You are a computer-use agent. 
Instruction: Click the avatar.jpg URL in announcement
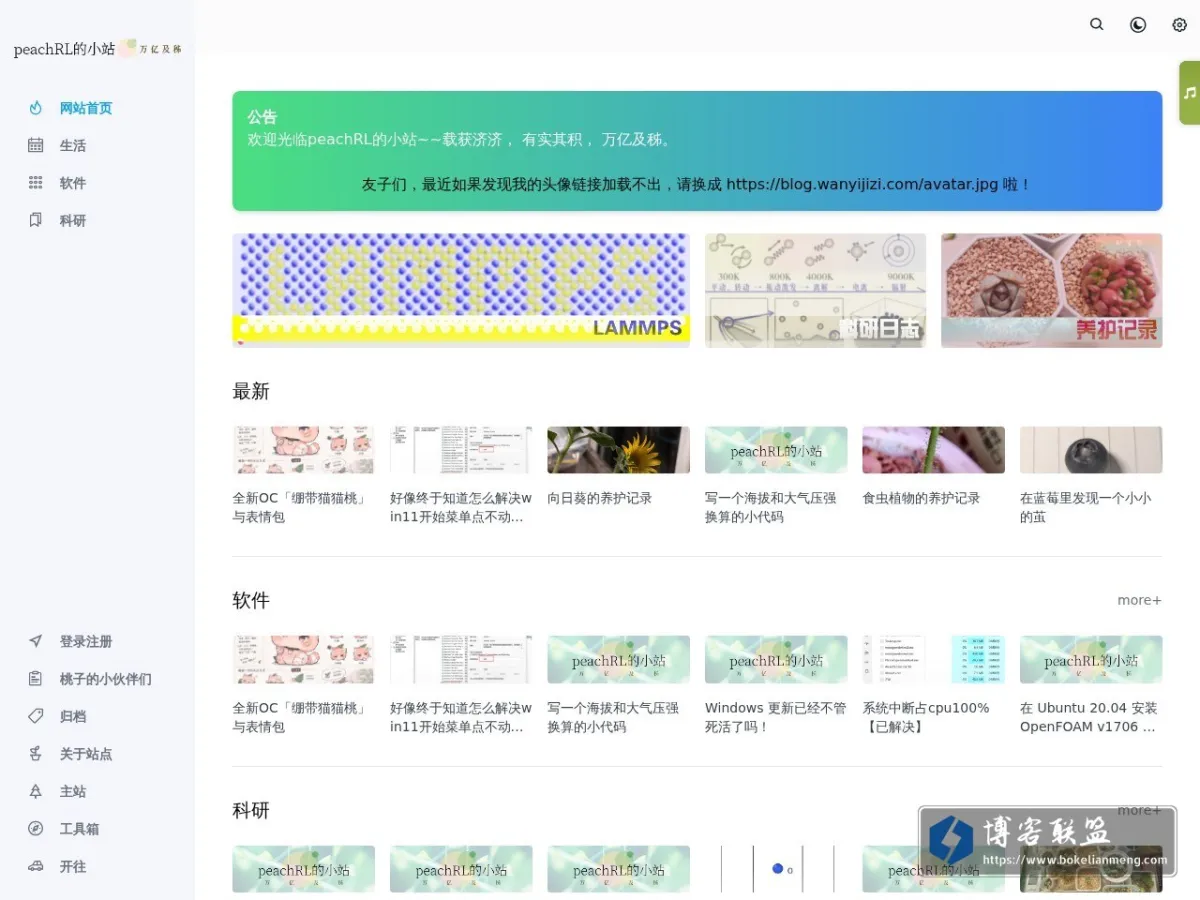(862, 184)
